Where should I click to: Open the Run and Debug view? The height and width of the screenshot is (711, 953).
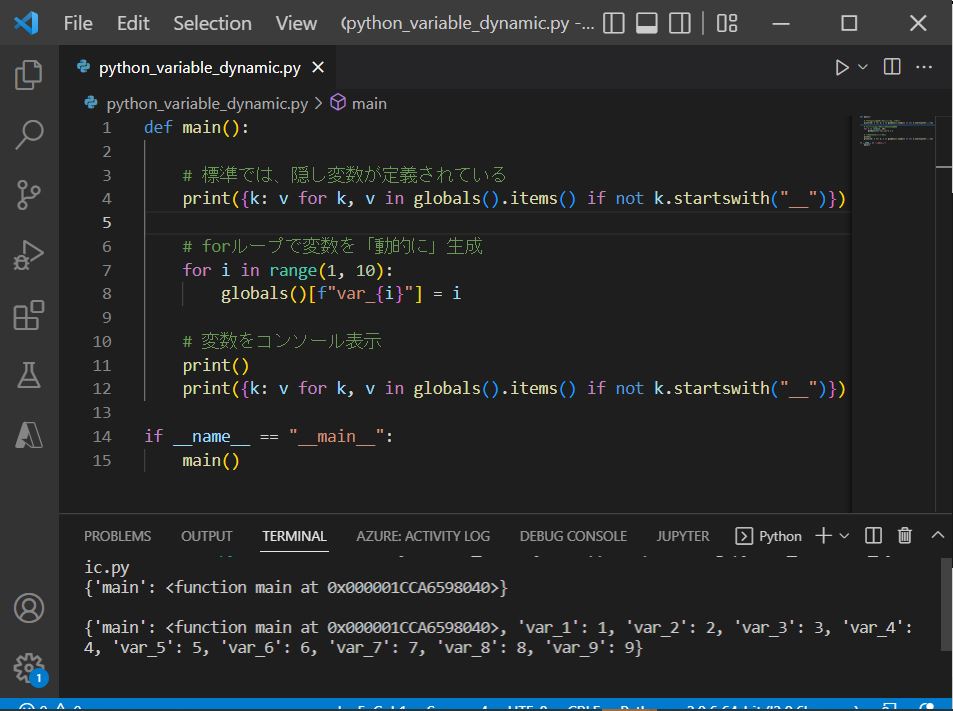(29, 255)
